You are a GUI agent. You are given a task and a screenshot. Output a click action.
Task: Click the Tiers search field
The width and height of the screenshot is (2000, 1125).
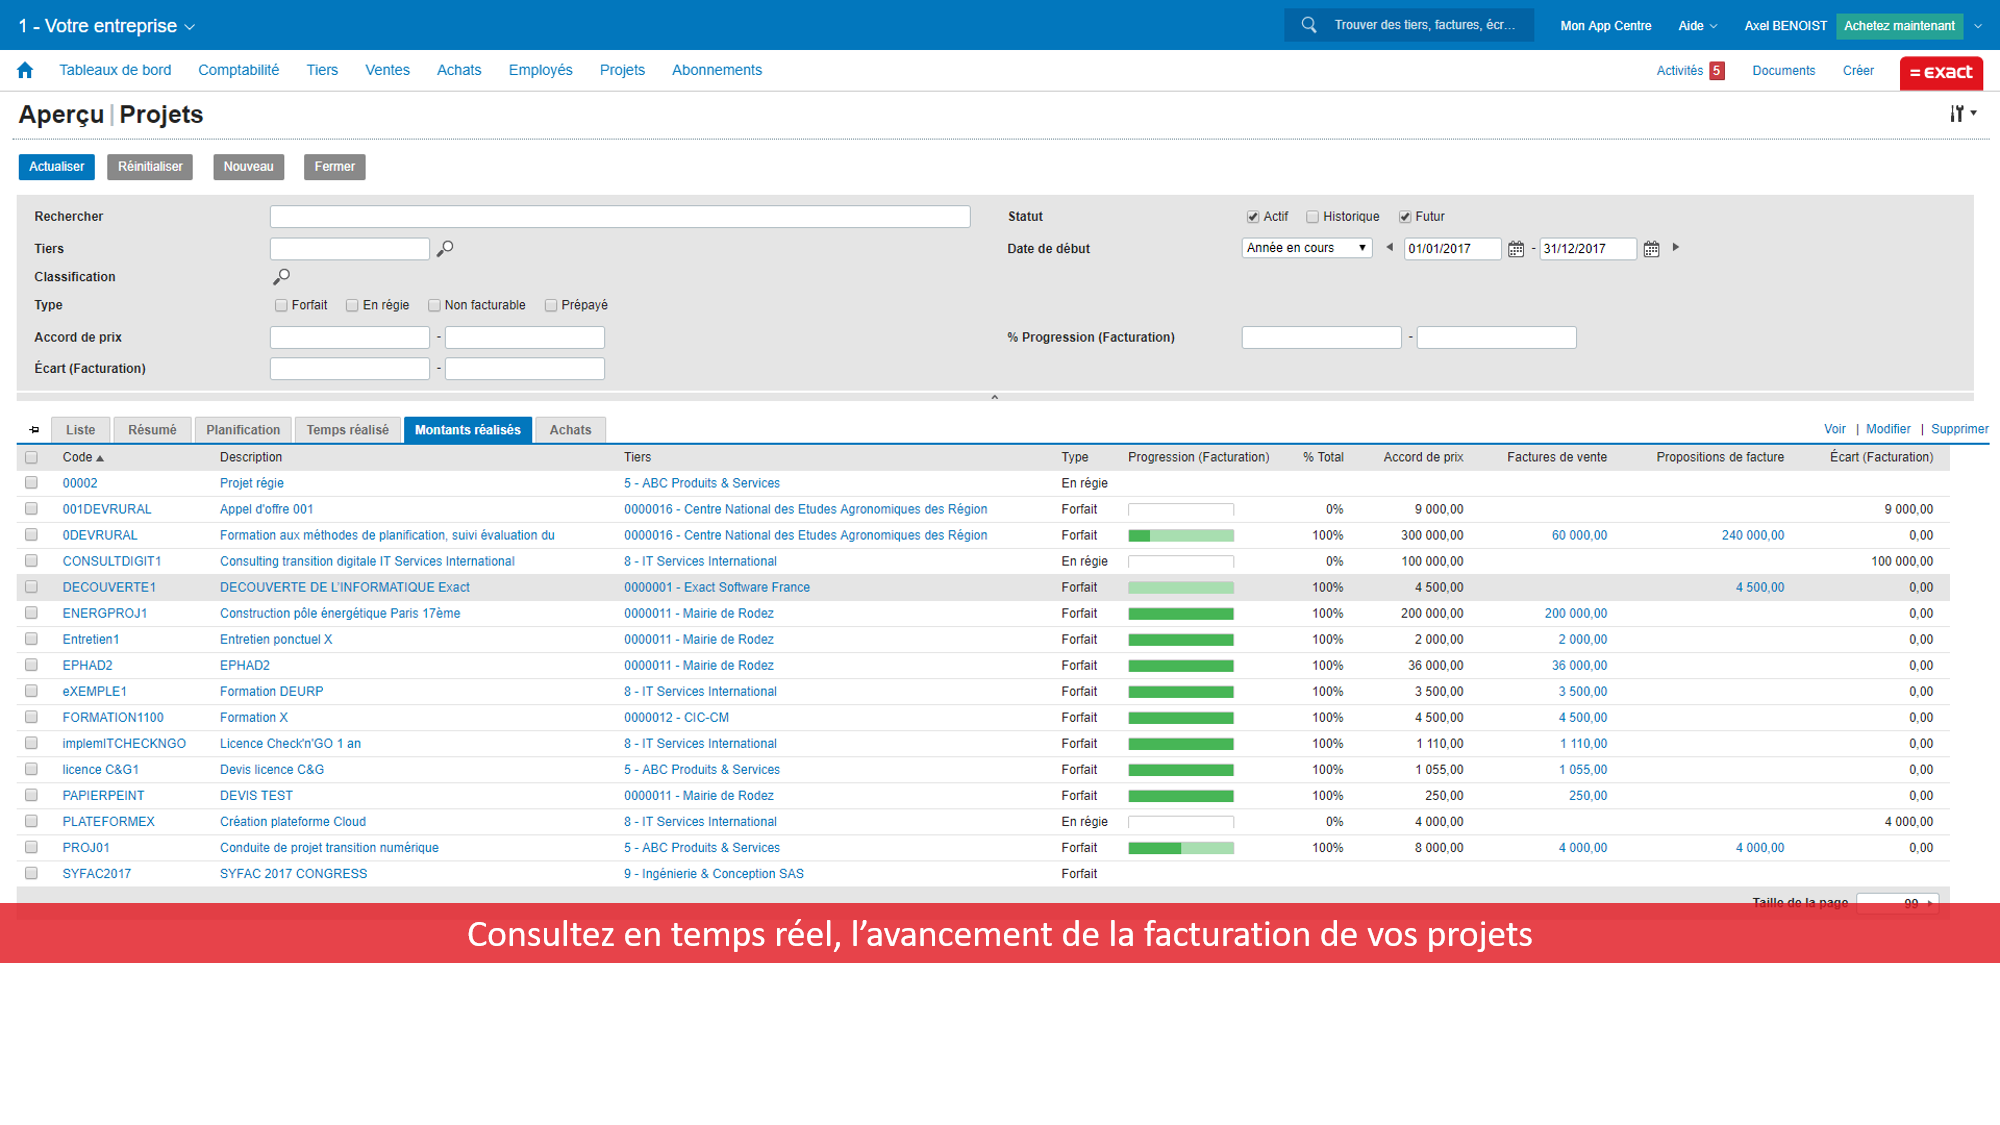click(349, 249)
